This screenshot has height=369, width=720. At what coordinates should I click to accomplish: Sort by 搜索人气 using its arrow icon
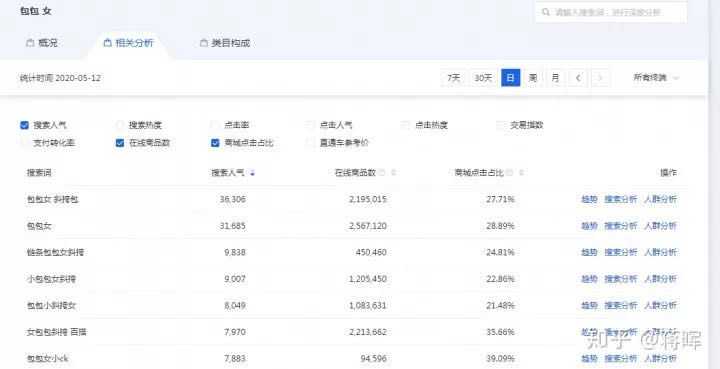pyautogui.click(x=253, y=173)
